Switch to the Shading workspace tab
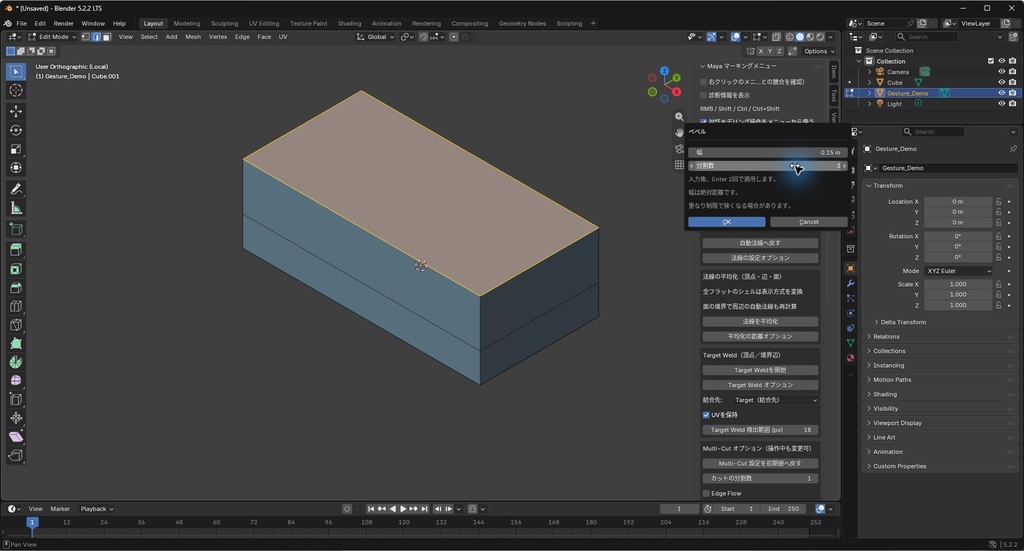Image resolution: width=1024 pixels, height=551 pixels. [x=349, y=24]
